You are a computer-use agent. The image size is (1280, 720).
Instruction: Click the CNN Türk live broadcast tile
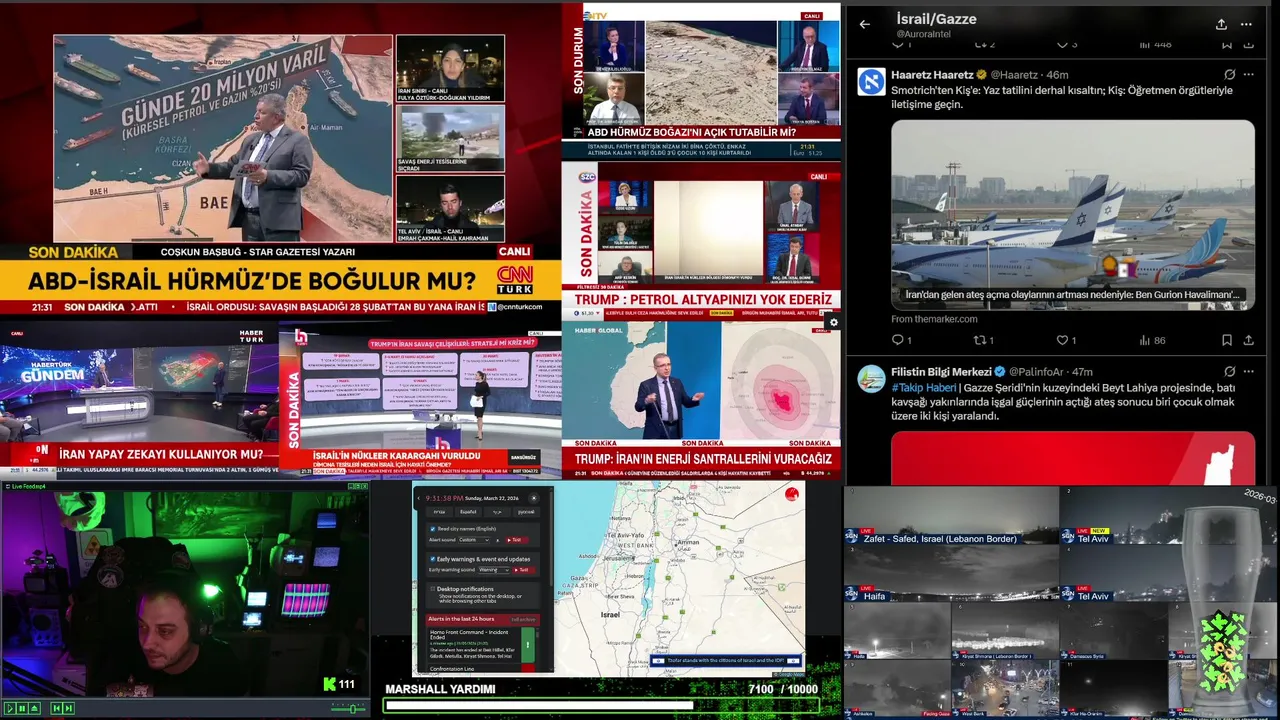pyautogui.click(x=280, y=160)
